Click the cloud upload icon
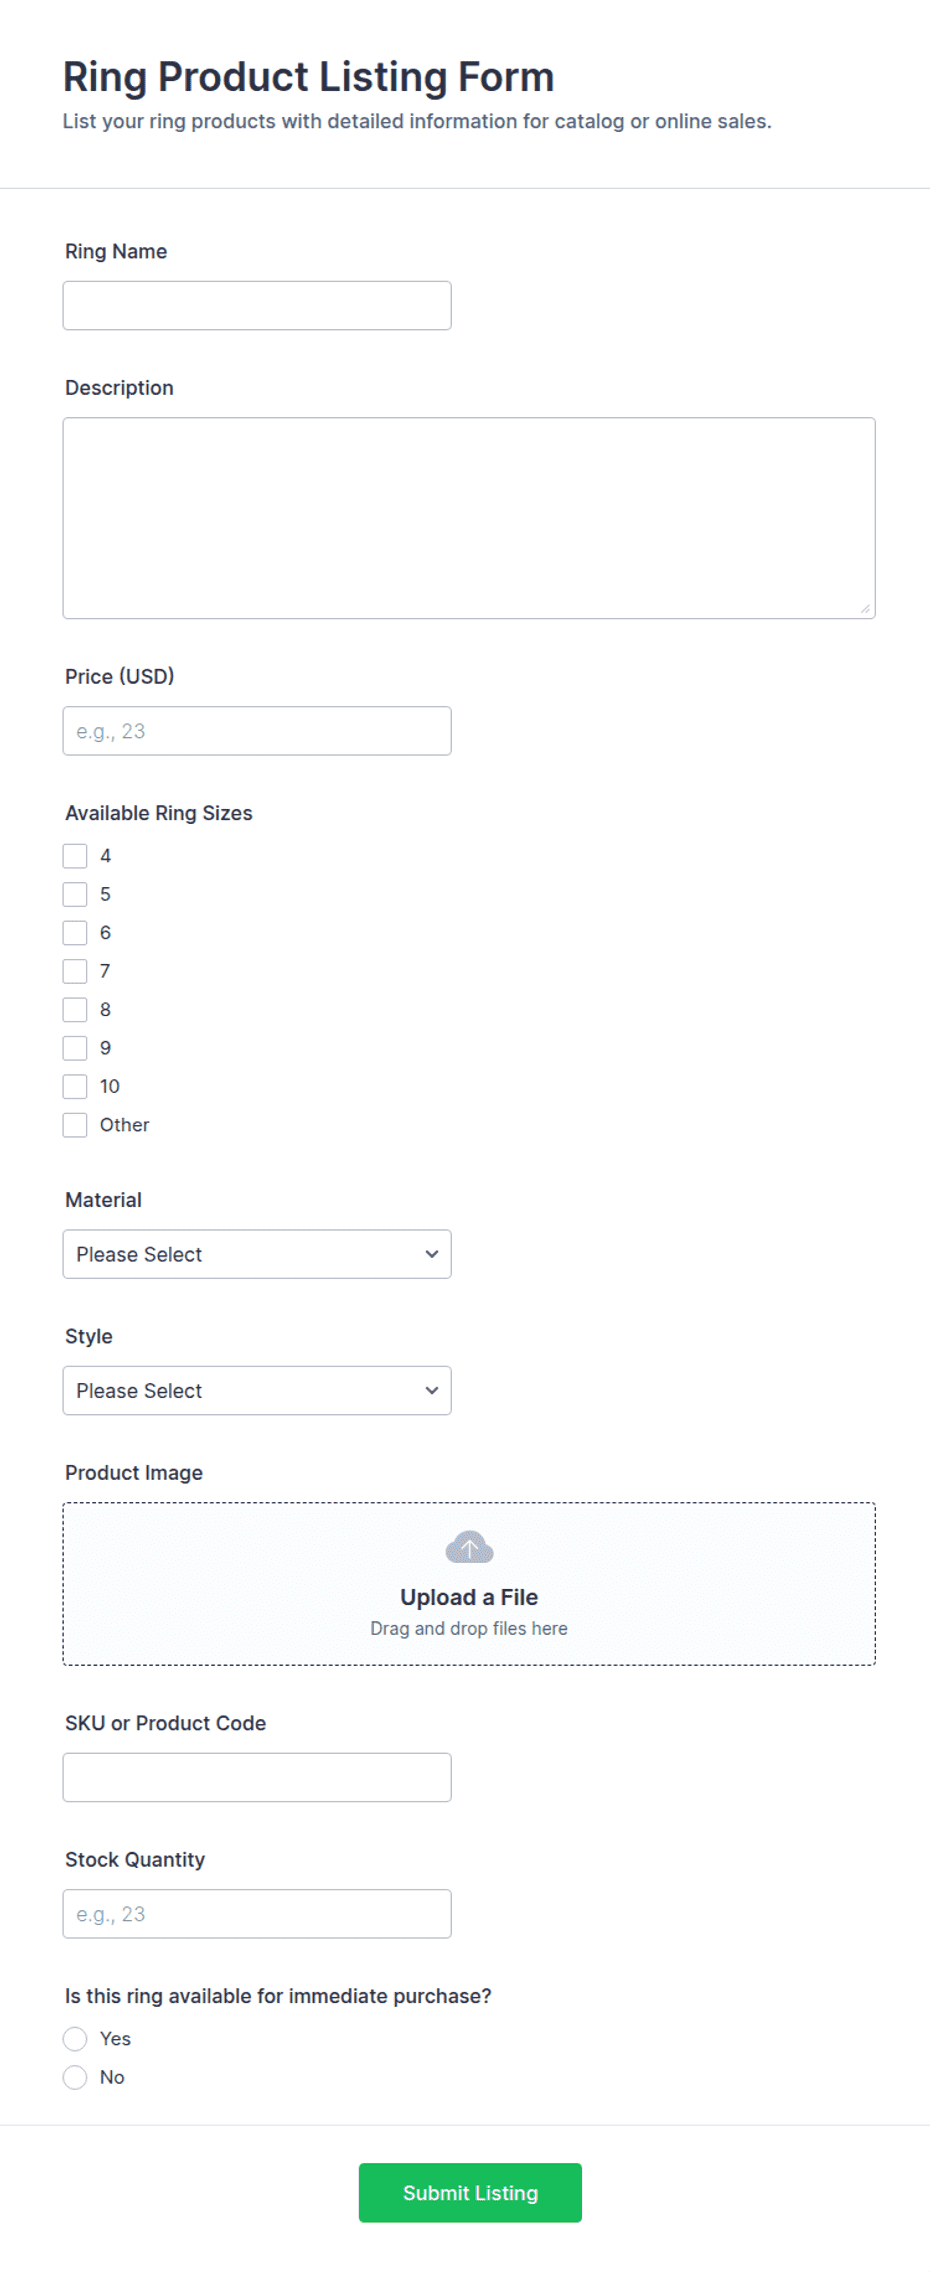 tap(469, 1547)
